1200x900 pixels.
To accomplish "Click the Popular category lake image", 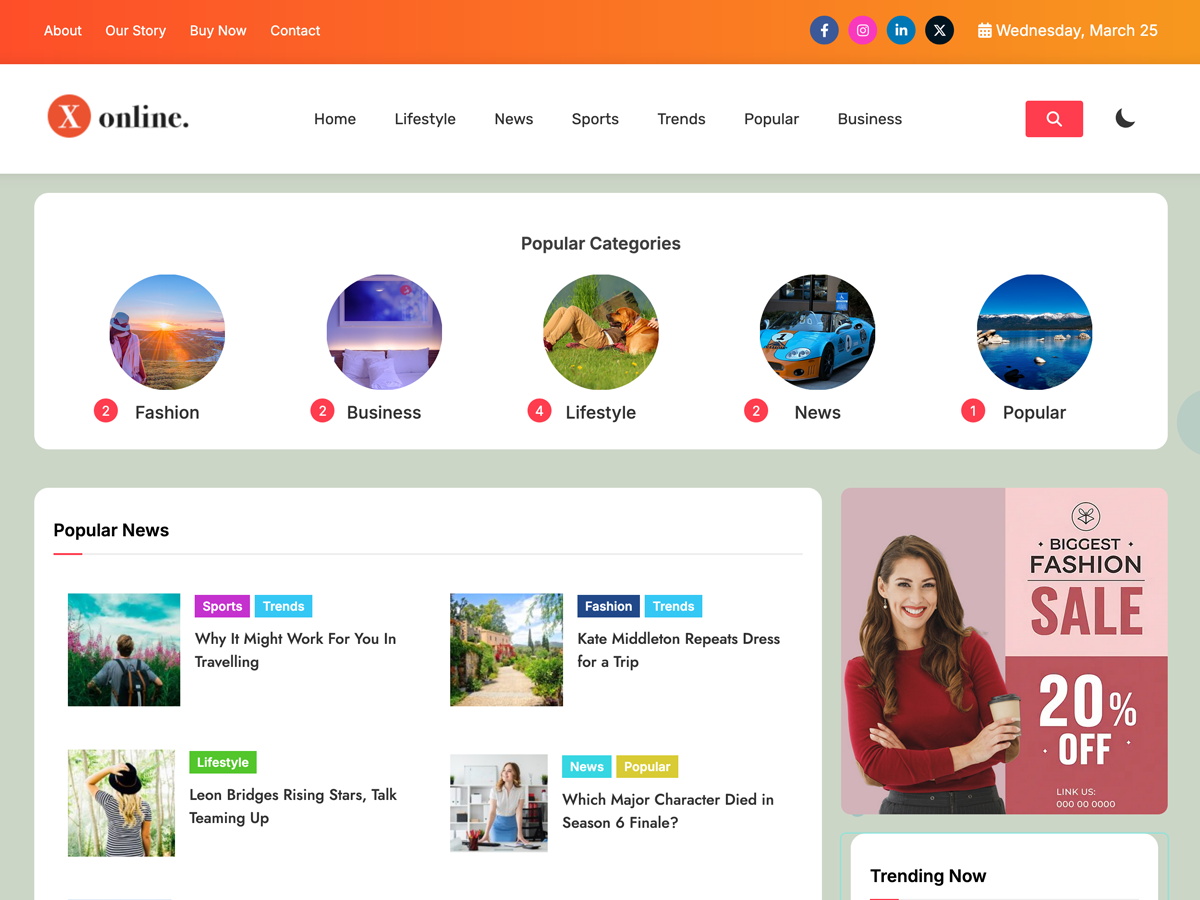I will [1034, 332].
